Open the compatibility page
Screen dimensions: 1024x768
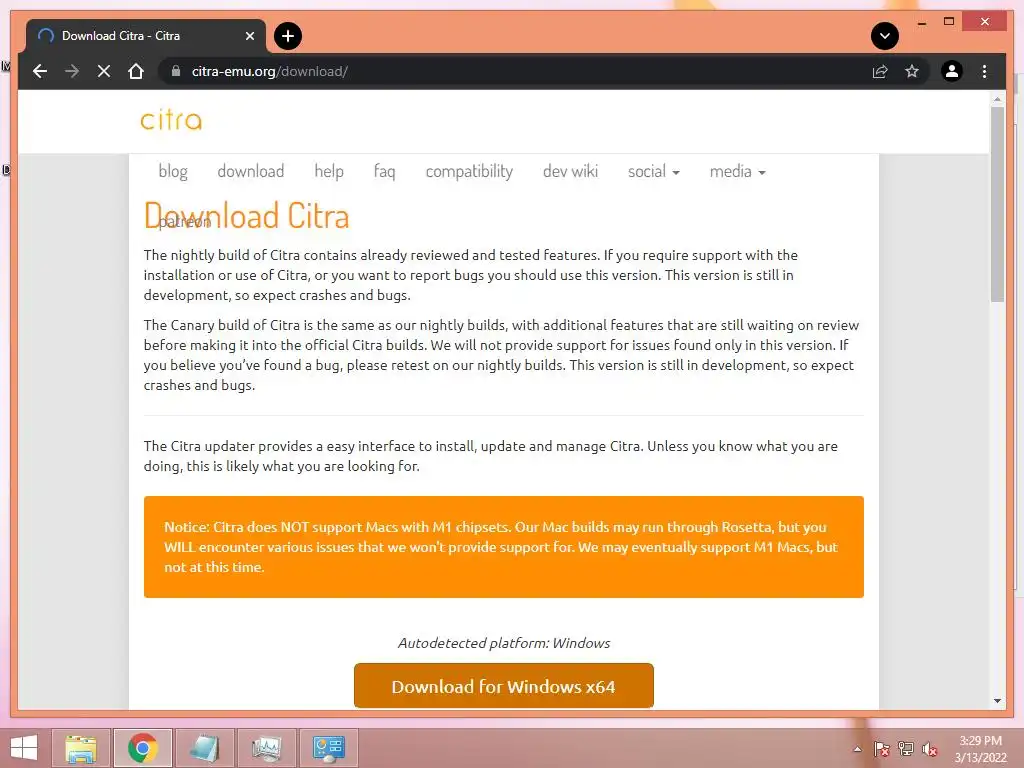(x=469, y=171)
